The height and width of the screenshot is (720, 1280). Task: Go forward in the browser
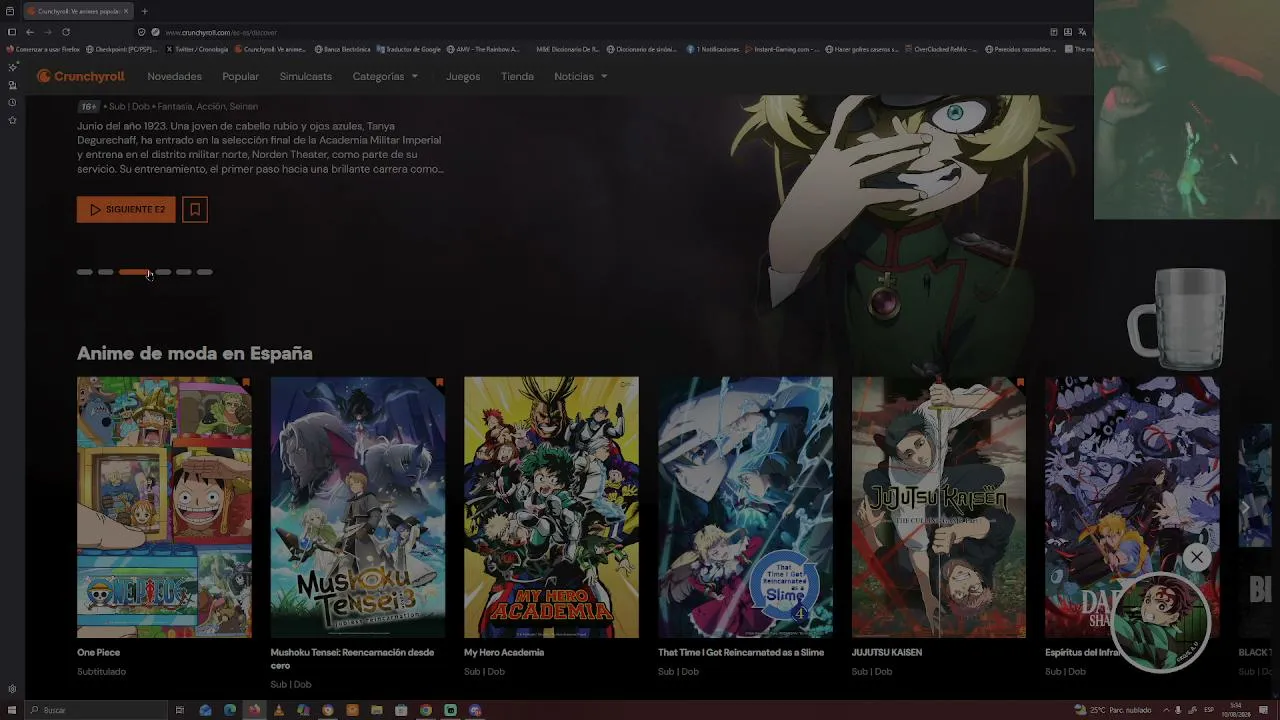click(x=47, y=32)
